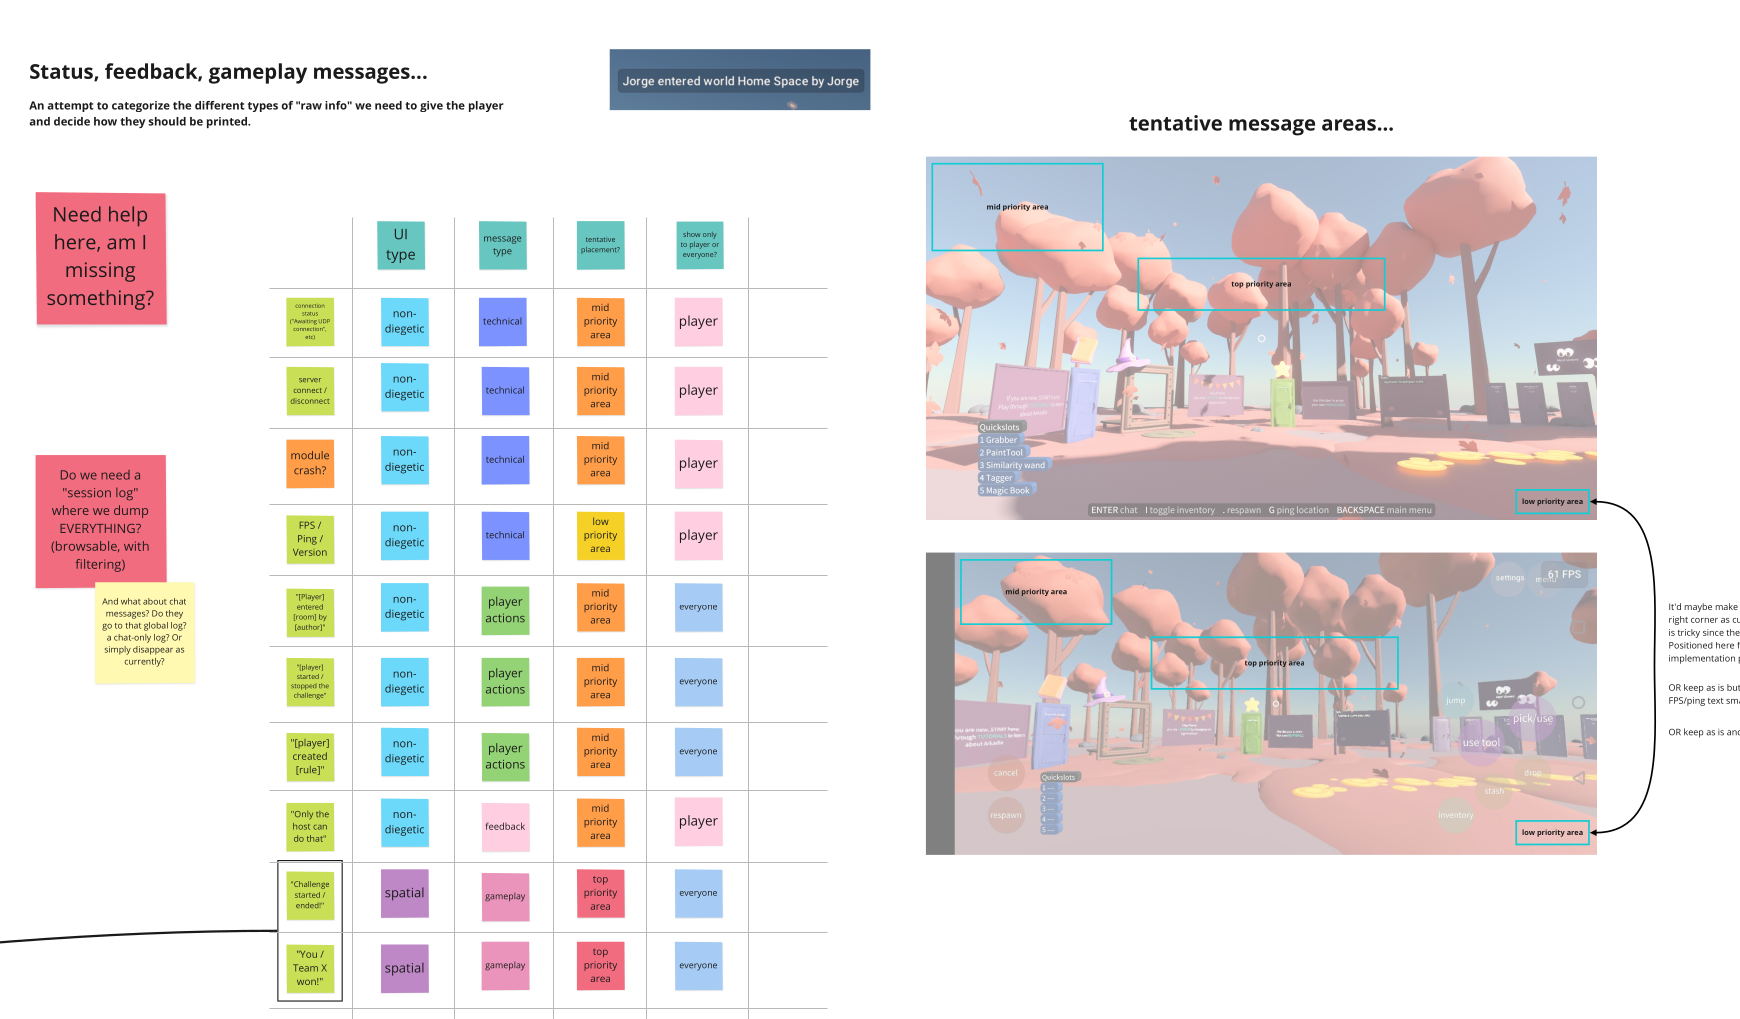This screenshot has width=1740, height=1019.
Task: Click "gameplay" in the "You / Team X won" row
Action: [x=505, y=966]
